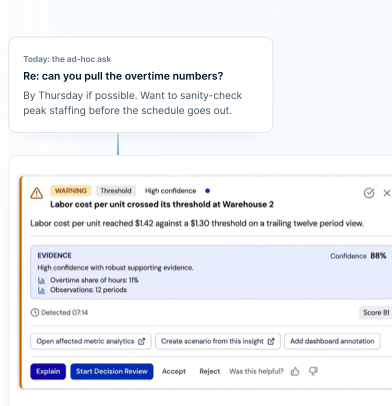Open affected metric analytics
Image resolution: width=392 pixels, height=406 pixels.
pyautogui.click(x=91, y=341)
